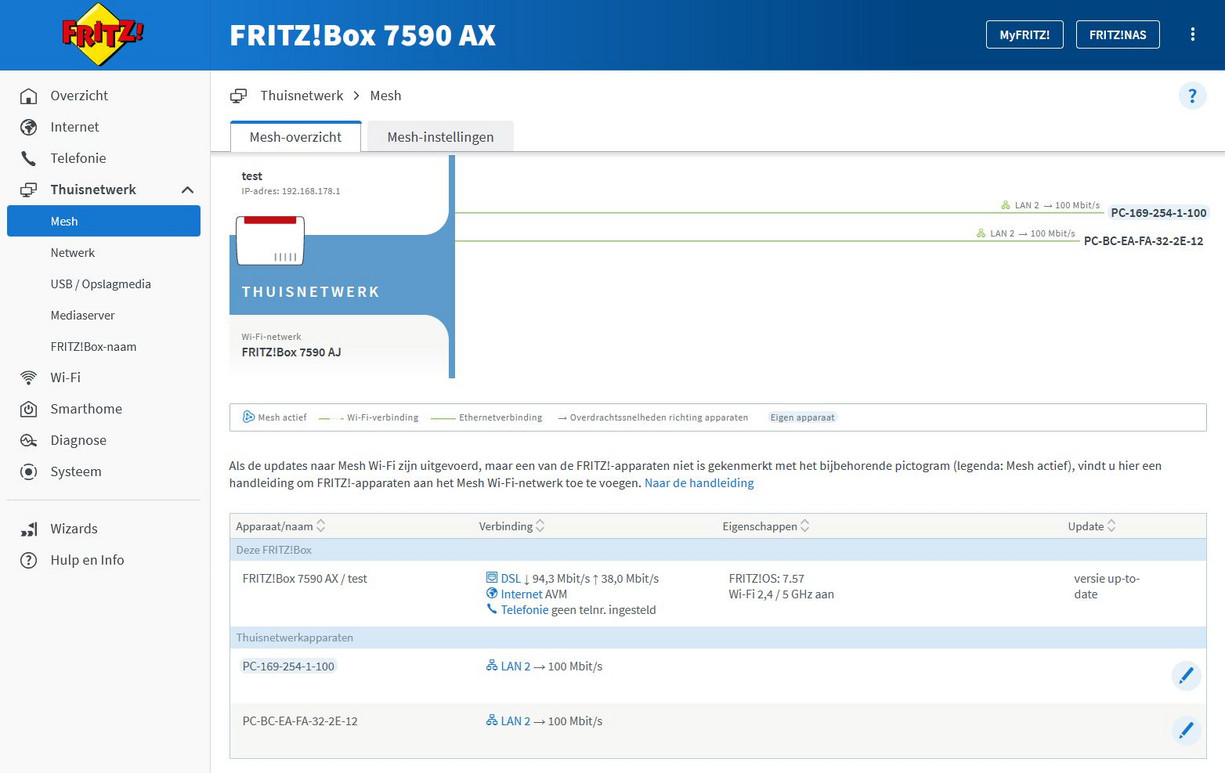This screenshot has width=1225, height=773.
Task: Collapse the Thuisnetwerk menu chevron
Action: click(x=187, y=190)
